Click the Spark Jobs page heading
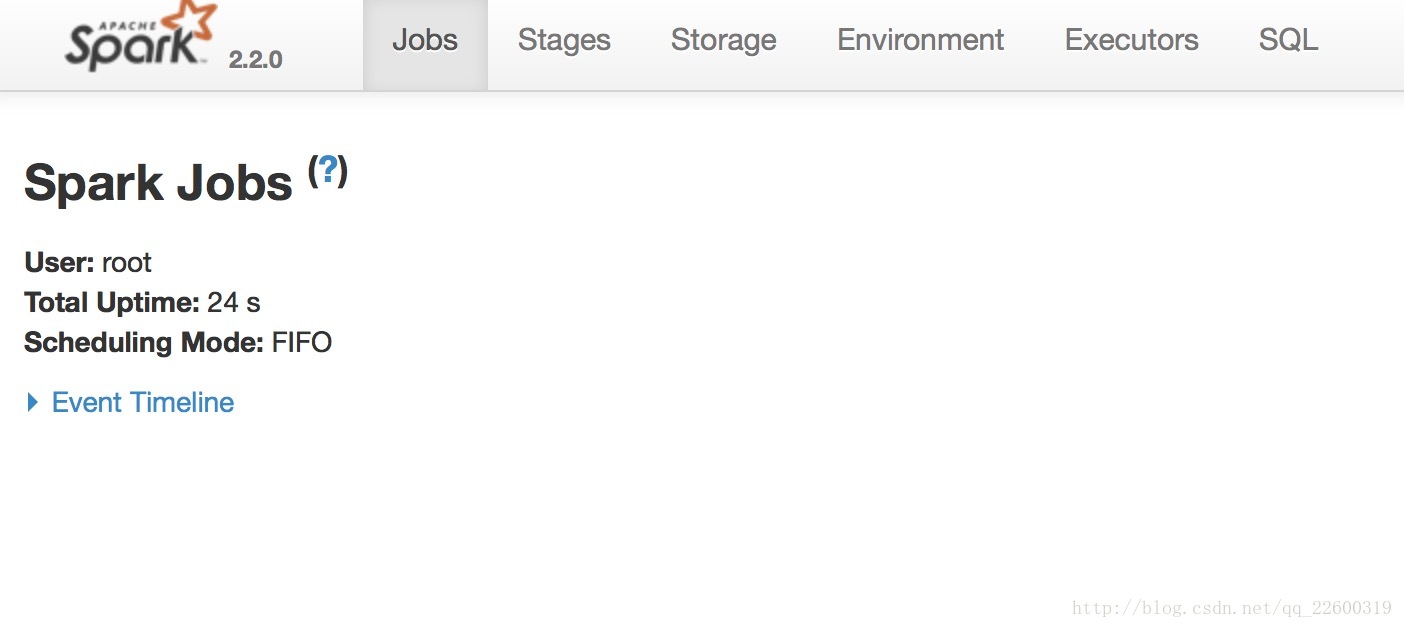Image resolution: width=1404 pixels, height=628 pixels. point(158,183)
